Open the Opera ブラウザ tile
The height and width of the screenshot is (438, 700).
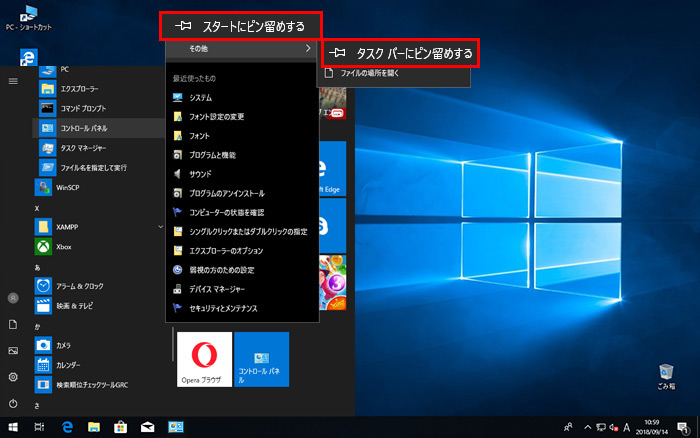(204, 359)
